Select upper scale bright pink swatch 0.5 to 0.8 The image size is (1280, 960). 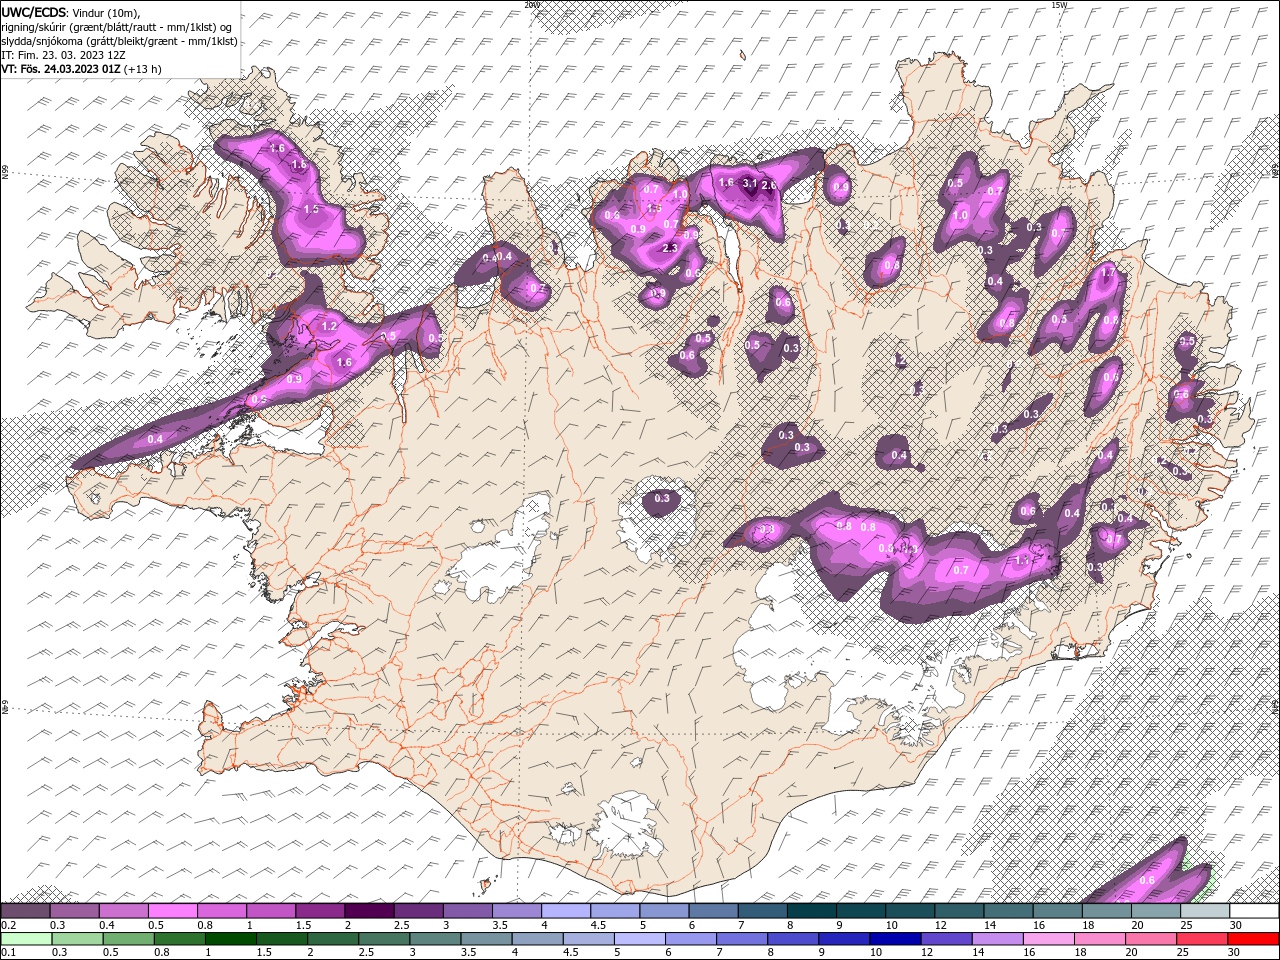(x=173, y=911)
